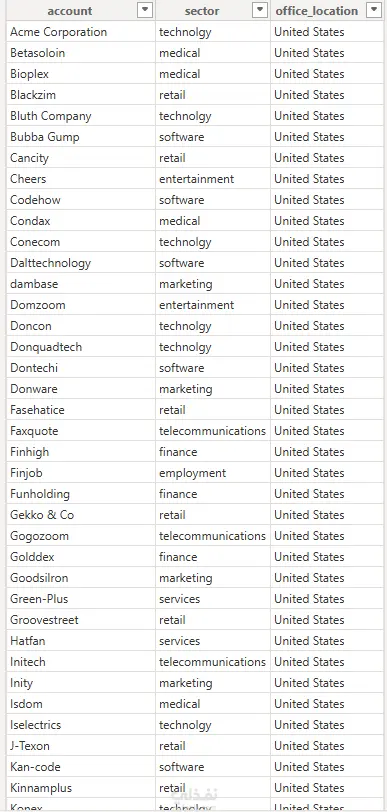The height and width of the screenshot is (812, 387).
Task: Click the J-Texon account cell
Action: [x=81, y=746]
